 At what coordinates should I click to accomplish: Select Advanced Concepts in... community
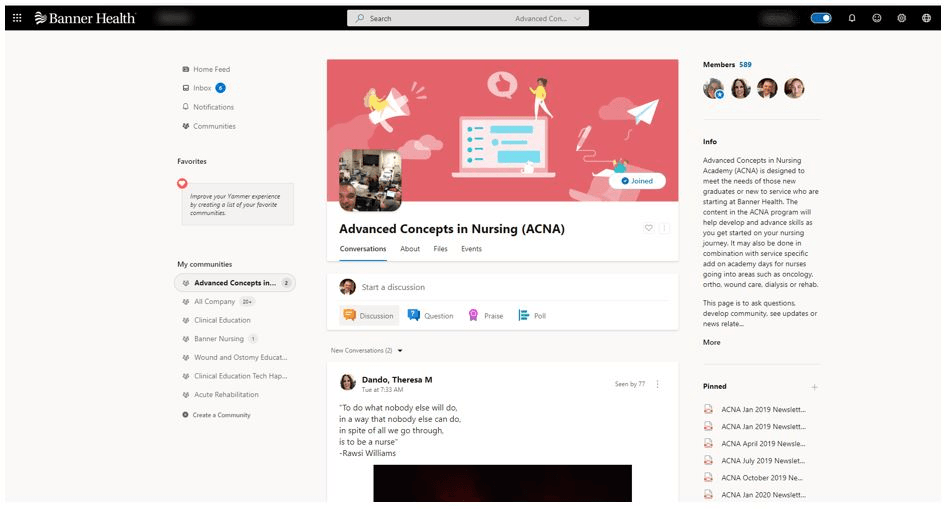(235, 283)
